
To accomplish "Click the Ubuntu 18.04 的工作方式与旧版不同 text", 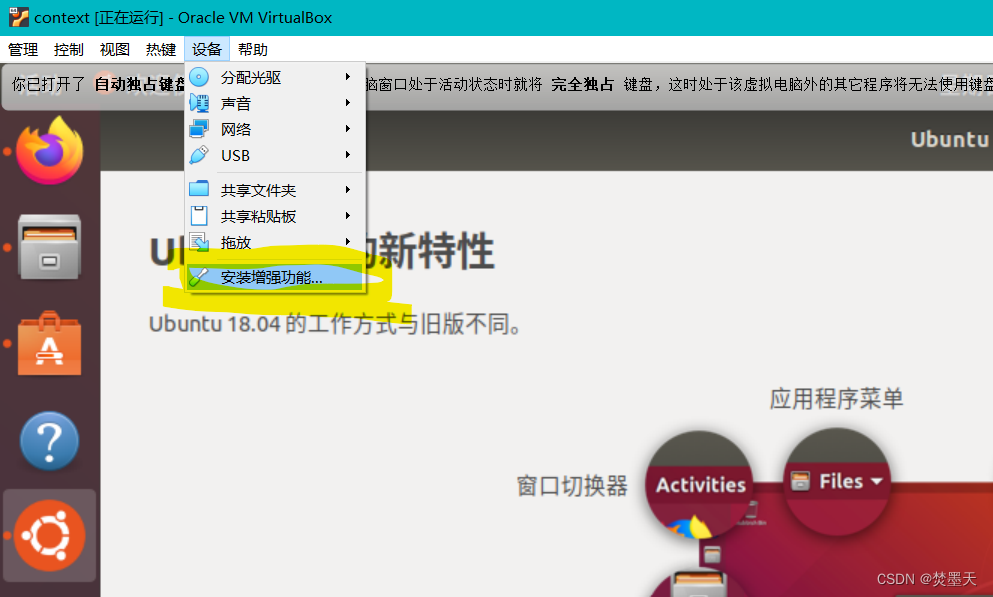I will [335, 324].
